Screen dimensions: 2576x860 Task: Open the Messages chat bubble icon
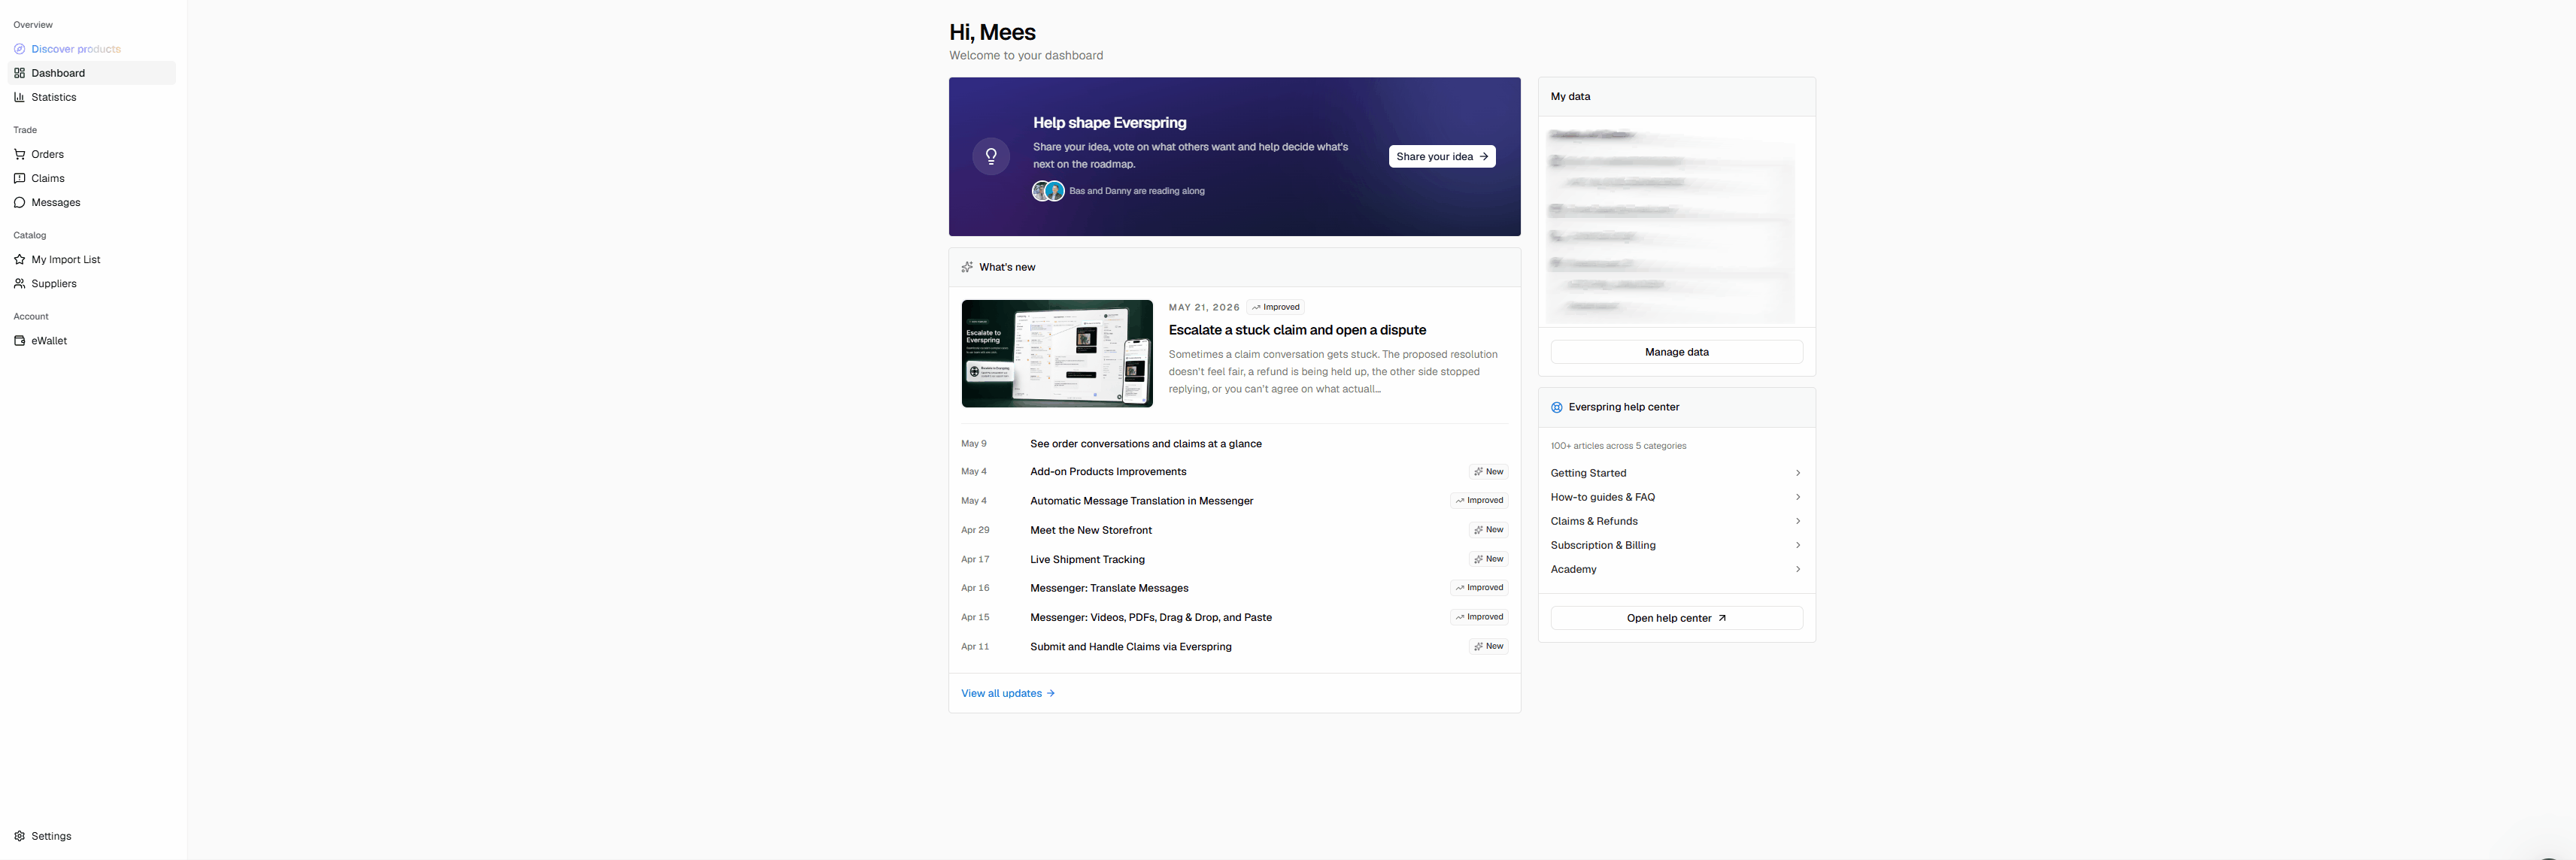coord(19,202)
